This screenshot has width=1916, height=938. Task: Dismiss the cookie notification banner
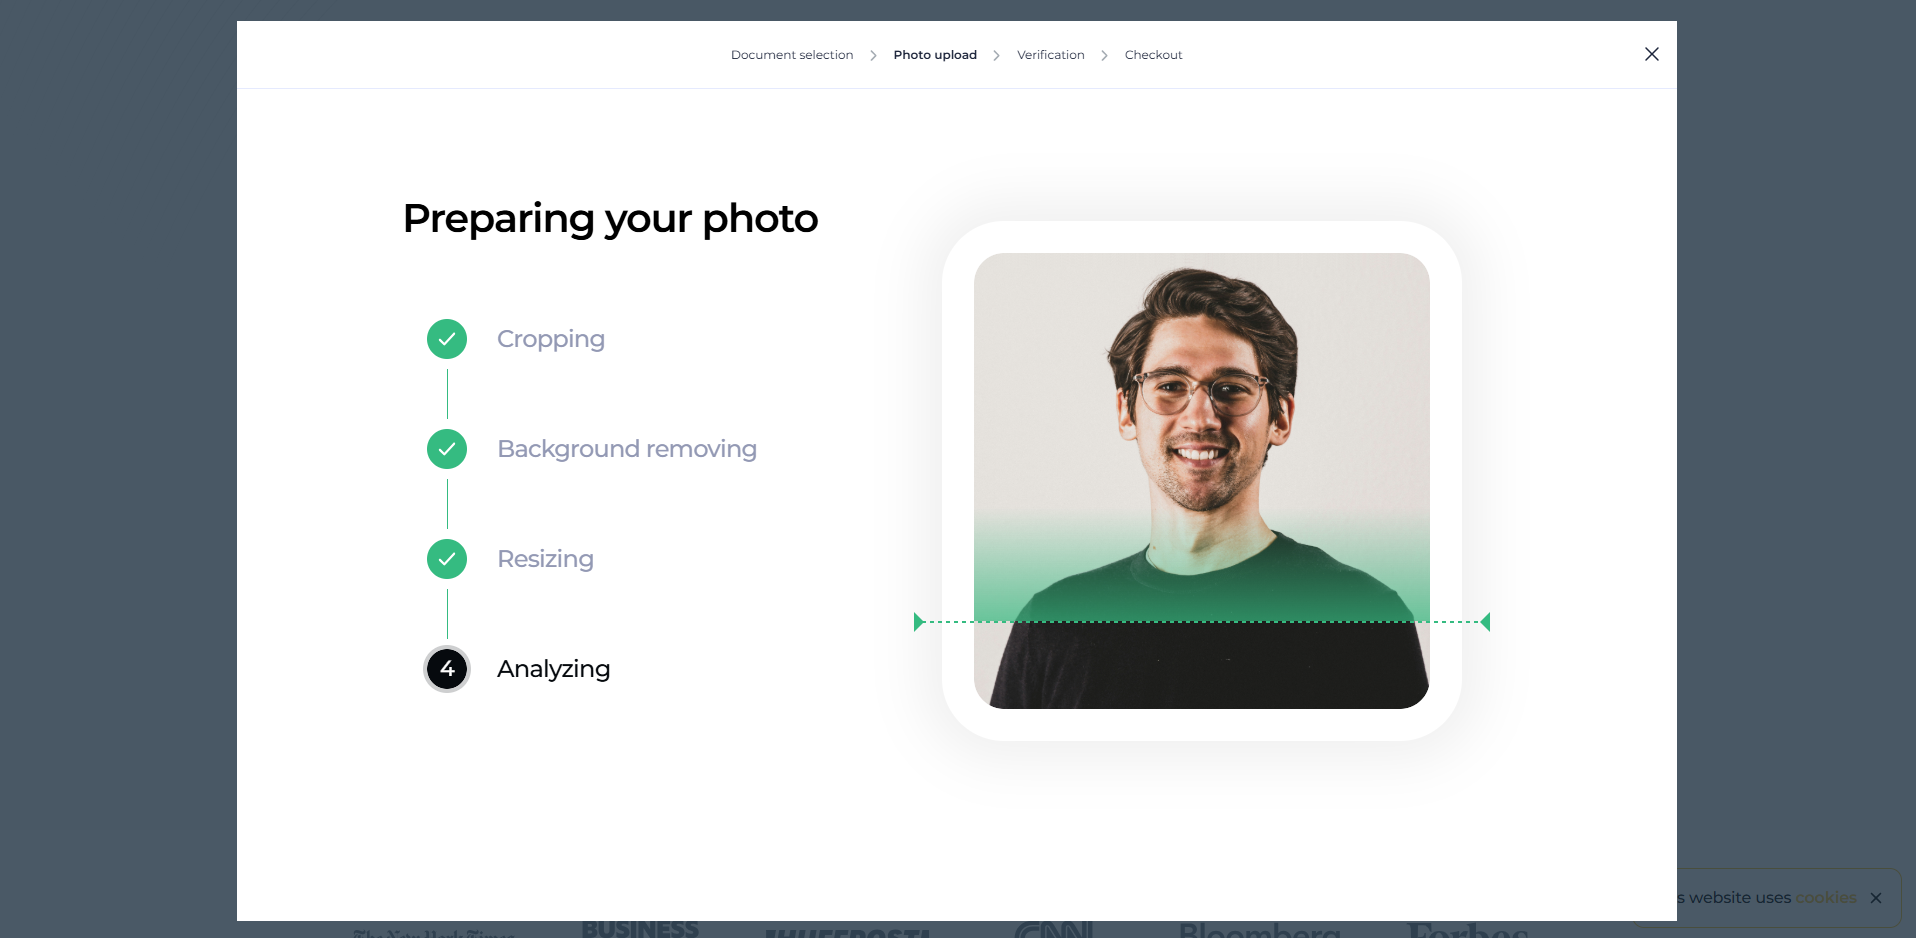pyautogui.click(x=1877, y=897)
